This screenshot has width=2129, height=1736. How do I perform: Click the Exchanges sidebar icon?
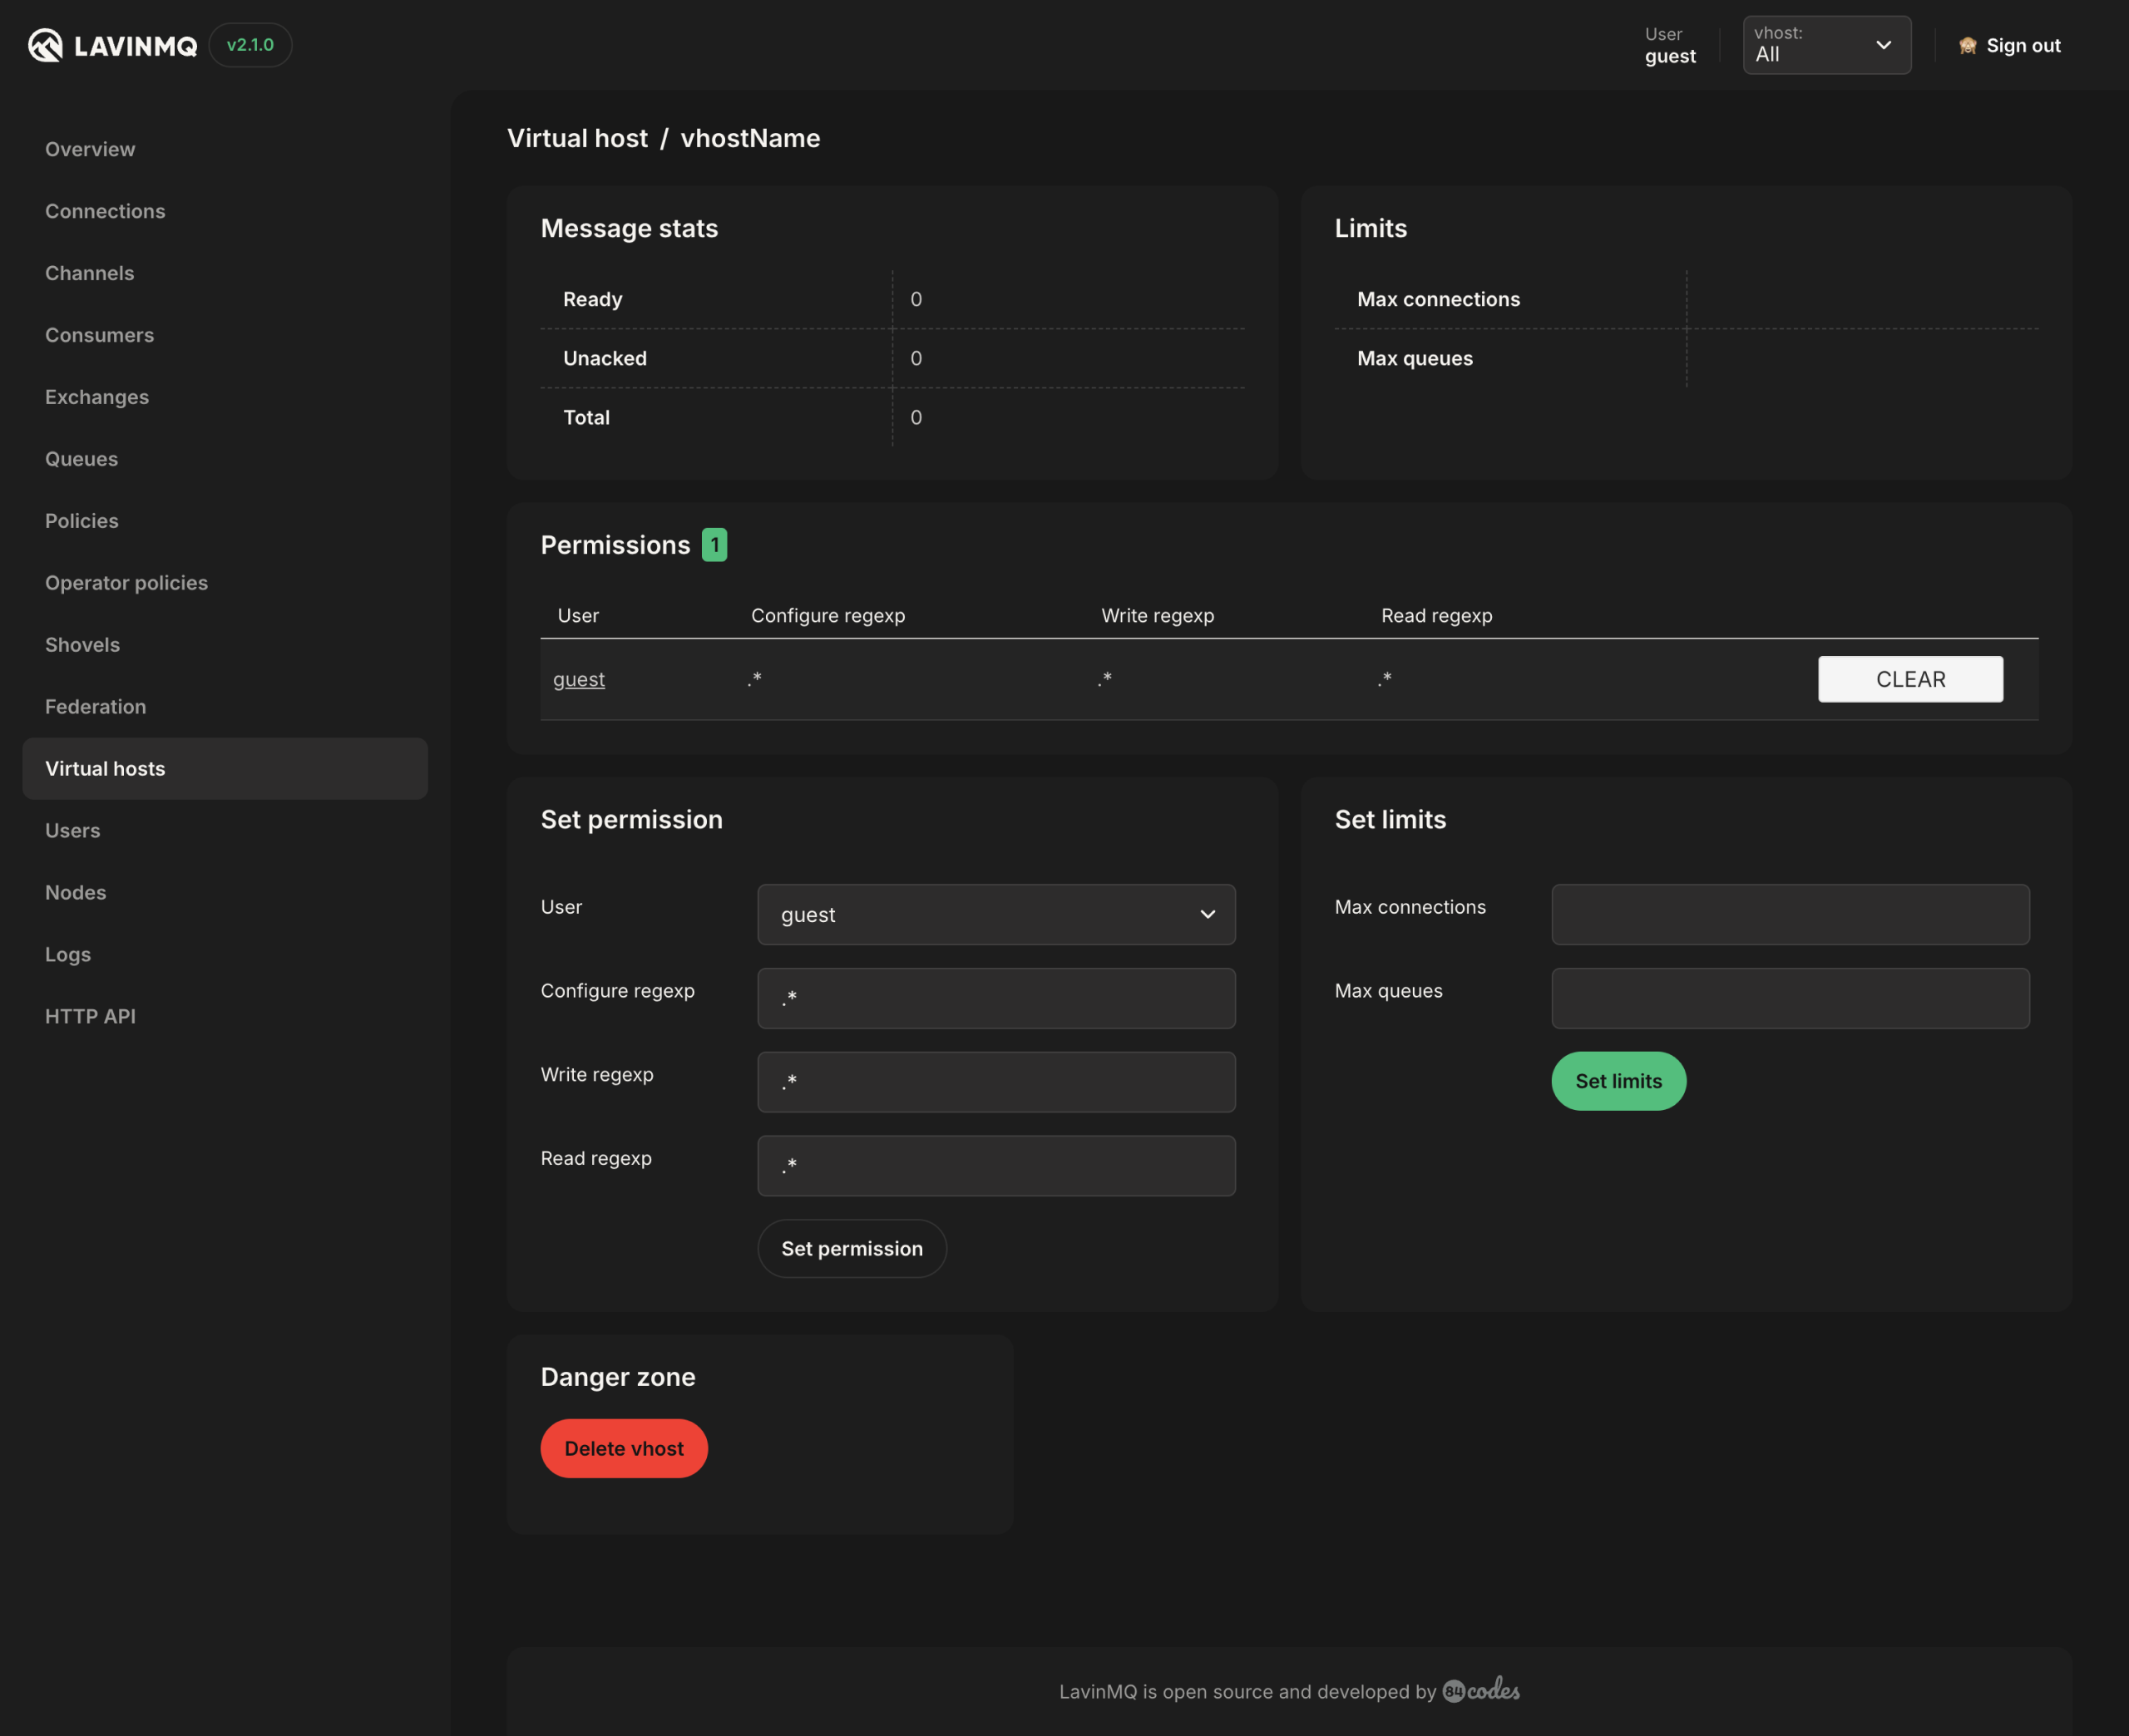pyautogui.click(x=97, y=396)
